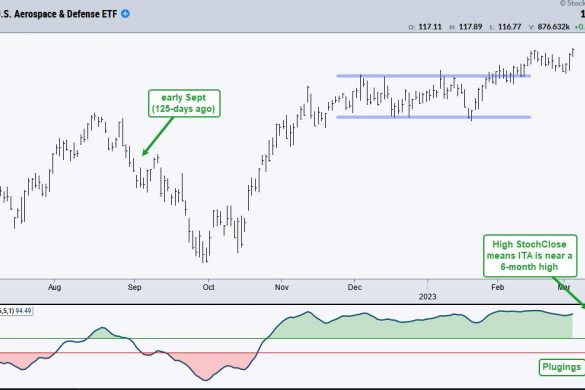Click the 94.49 indicator value label
585x390 pixels.
(x=24, y=311)
